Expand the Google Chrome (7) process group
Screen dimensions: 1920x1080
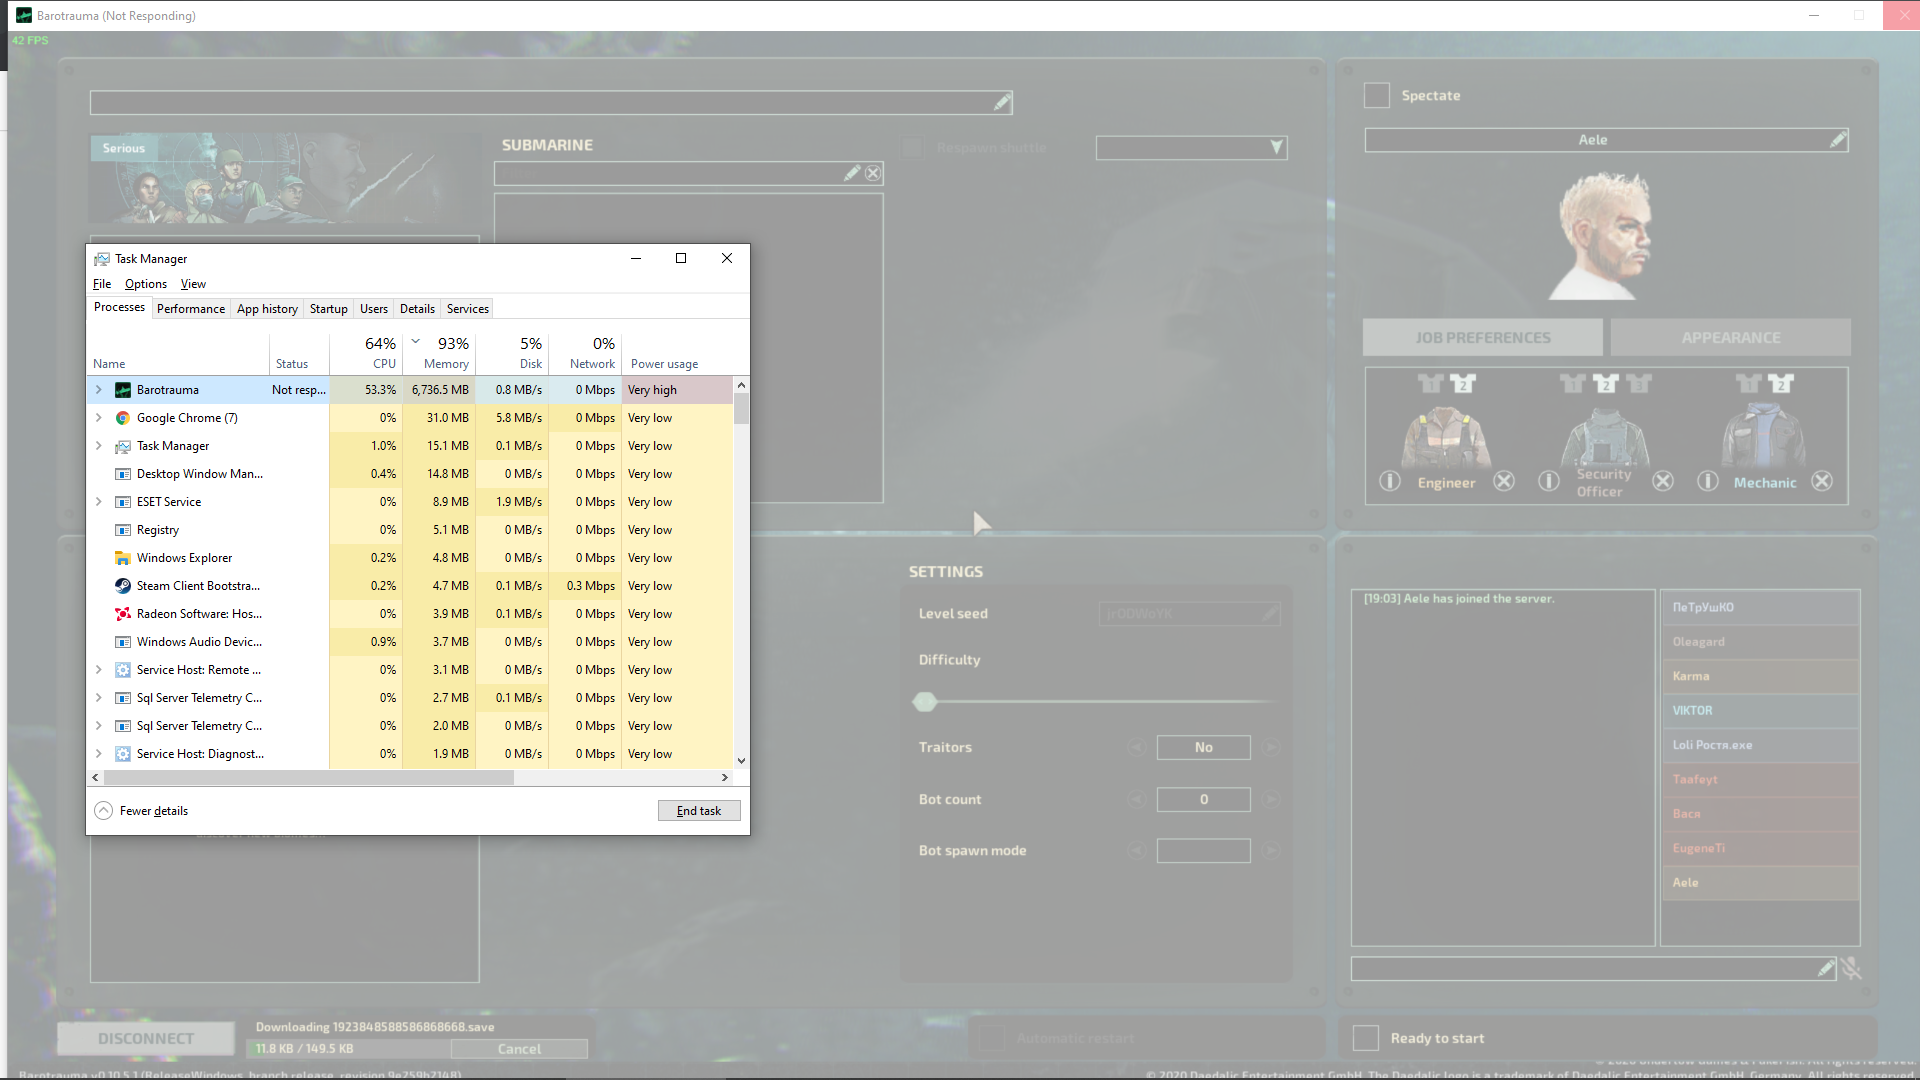pos(98,418)
